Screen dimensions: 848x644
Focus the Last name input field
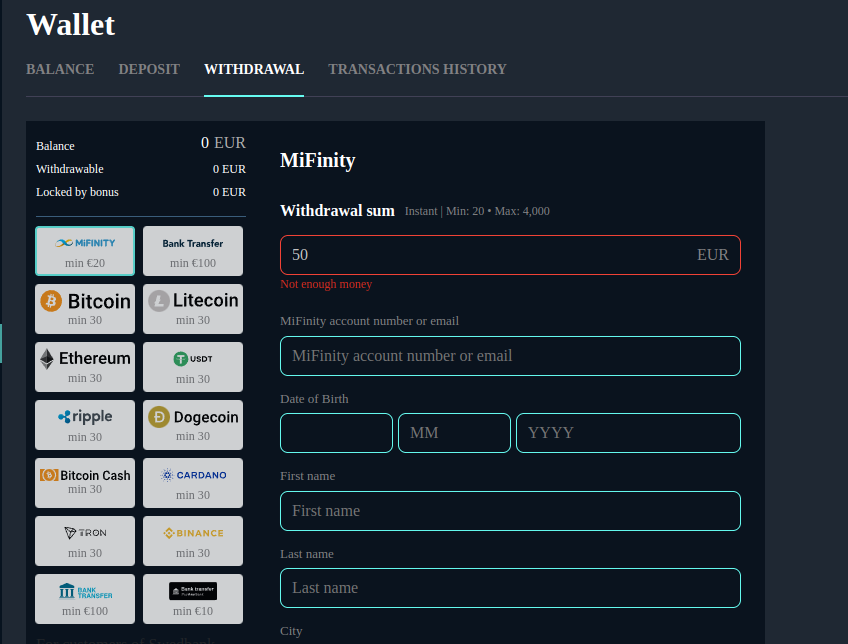point(510,588)
